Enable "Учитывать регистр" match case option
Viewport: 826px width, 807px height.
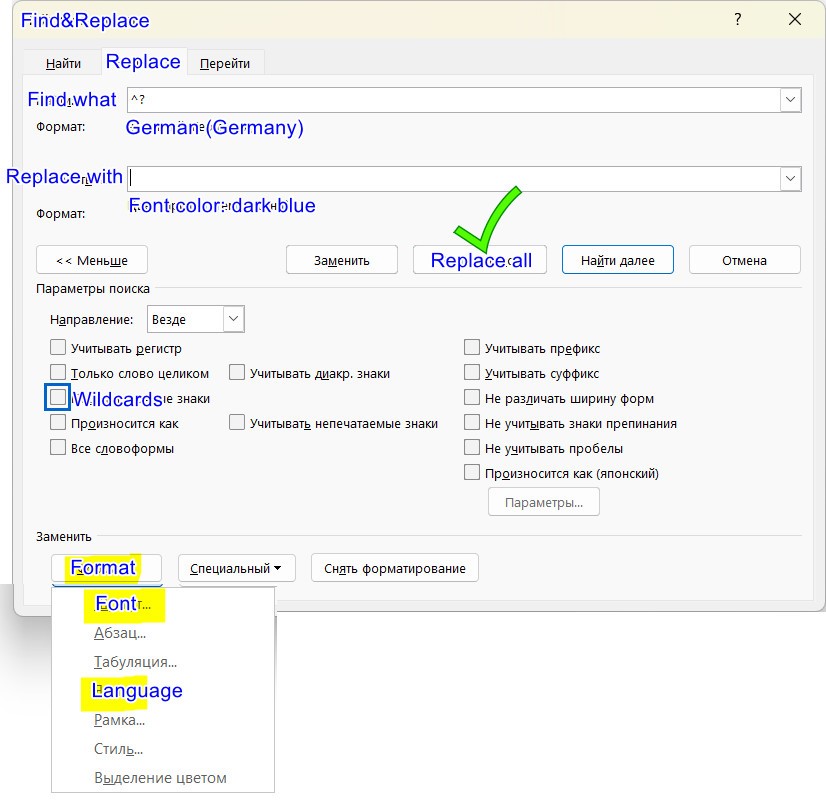pos(57,347)
